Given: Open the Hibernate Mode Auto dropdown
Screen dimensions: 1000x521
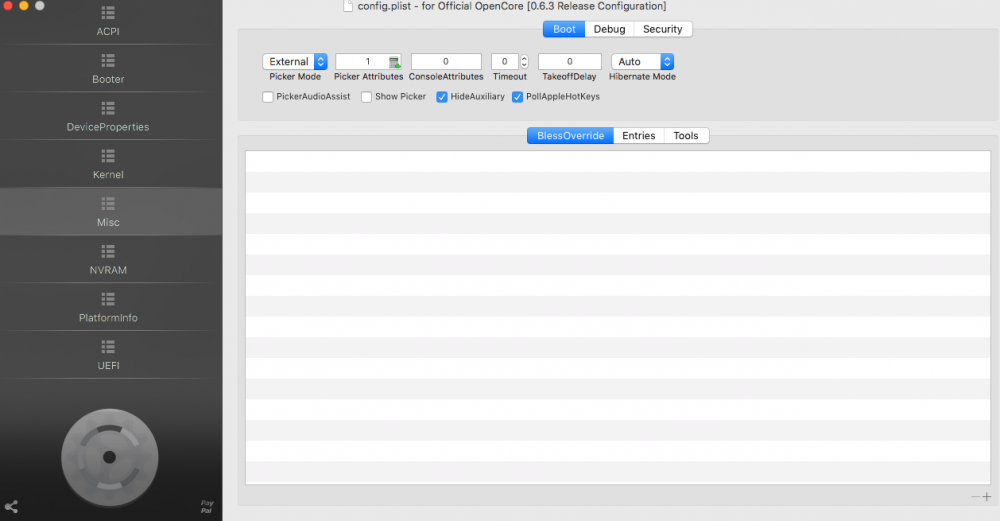Looking at the screenshot, I should [x=642, y=62].
